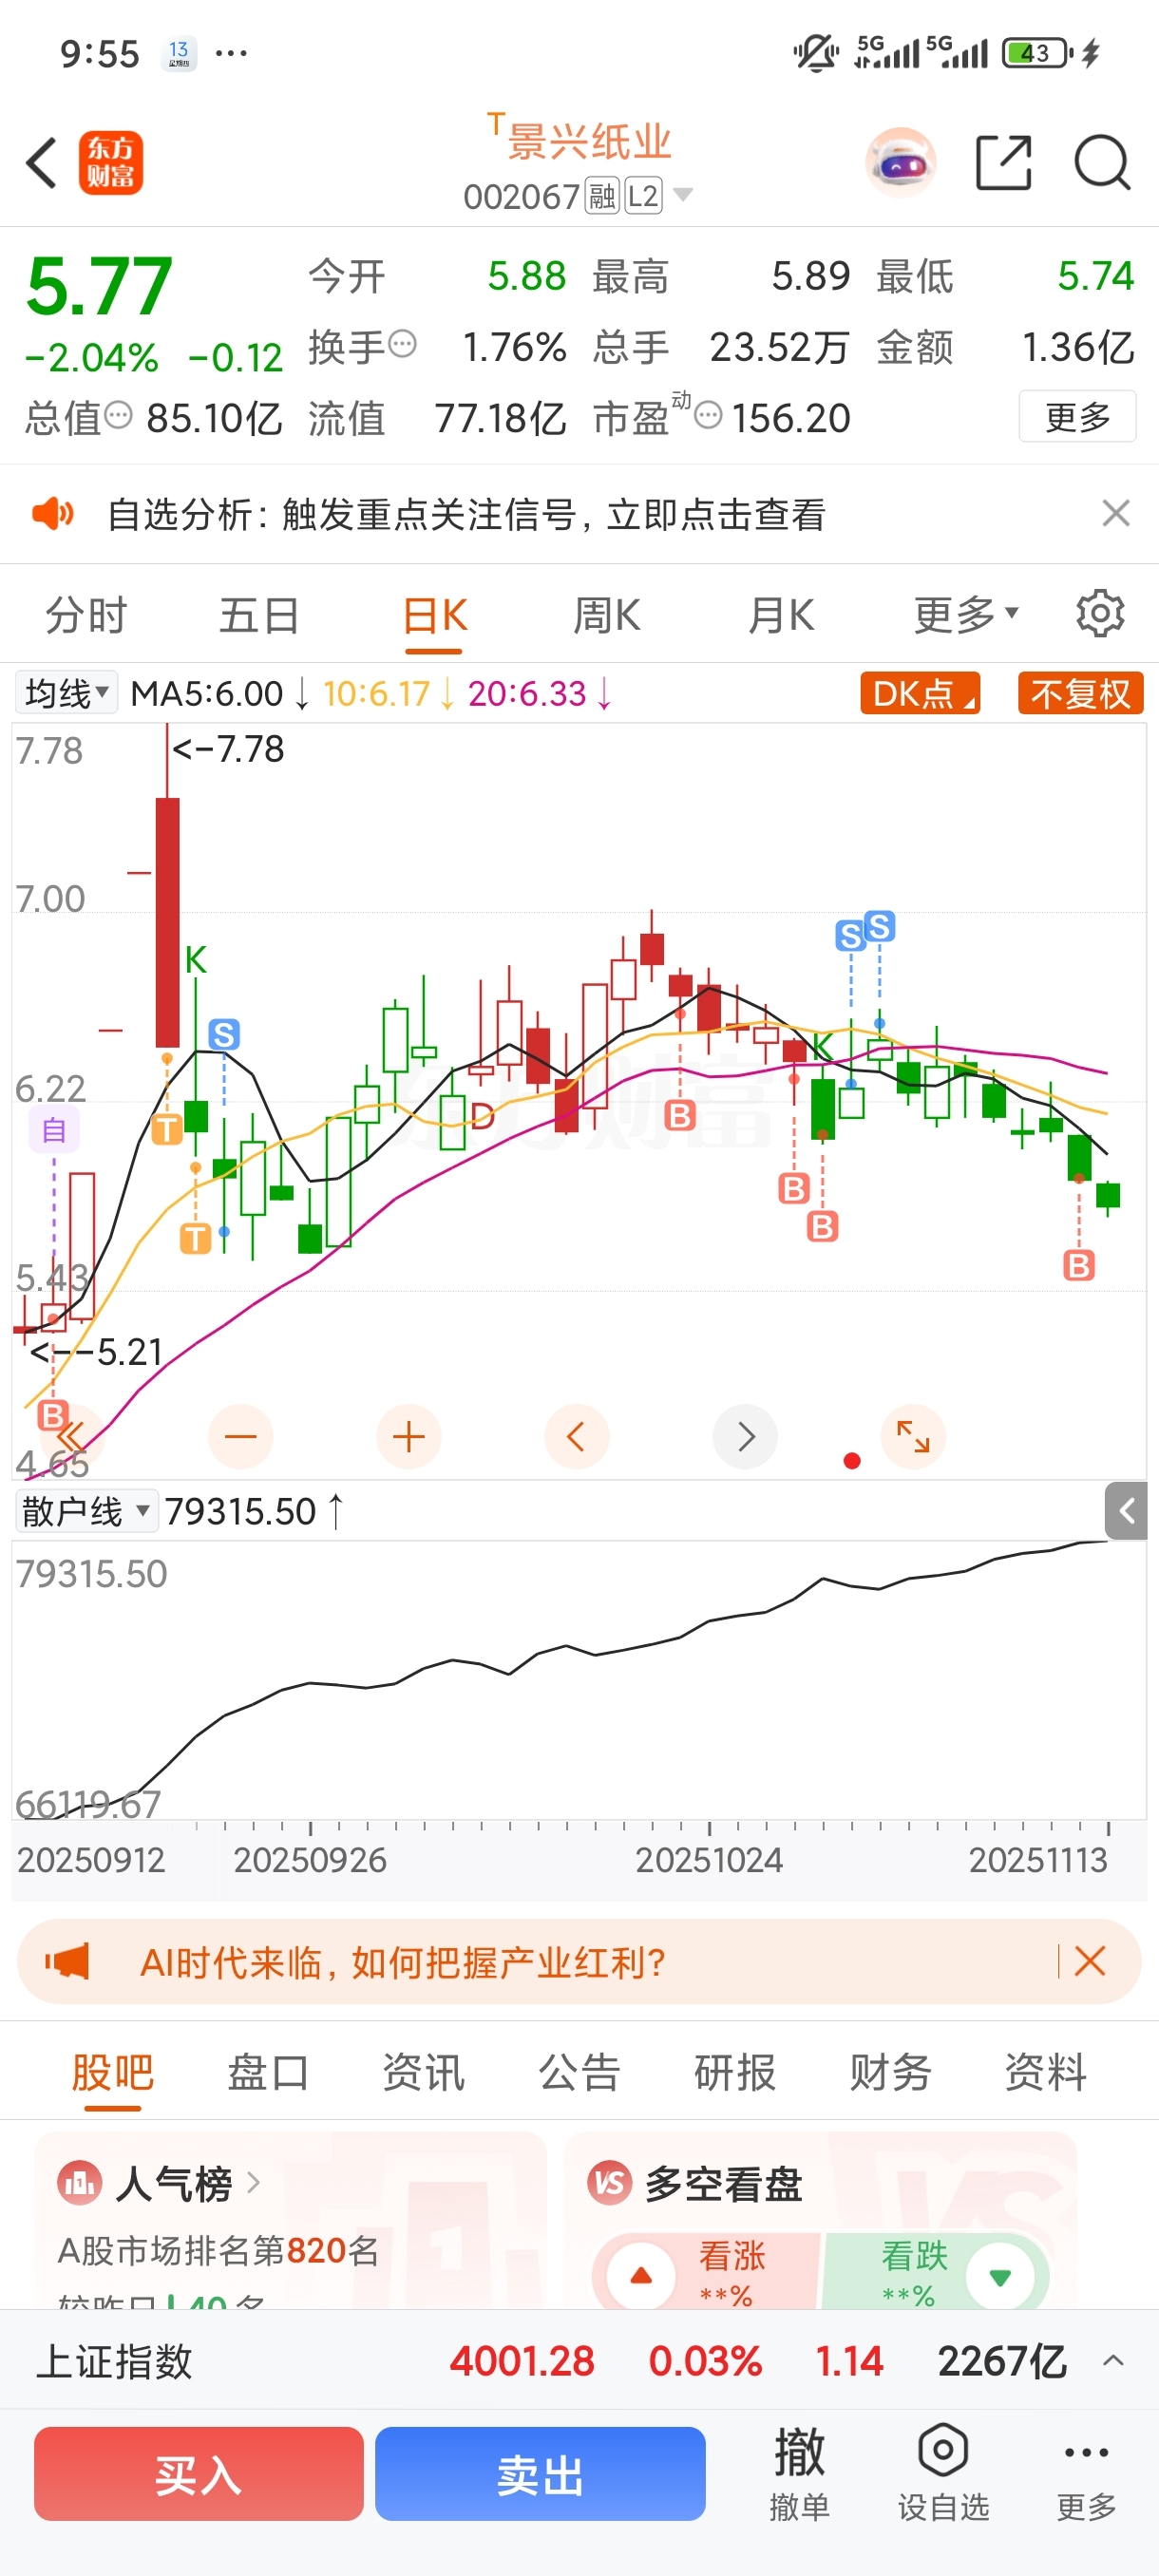Switch to 五日 chart tab

(259, 615)
